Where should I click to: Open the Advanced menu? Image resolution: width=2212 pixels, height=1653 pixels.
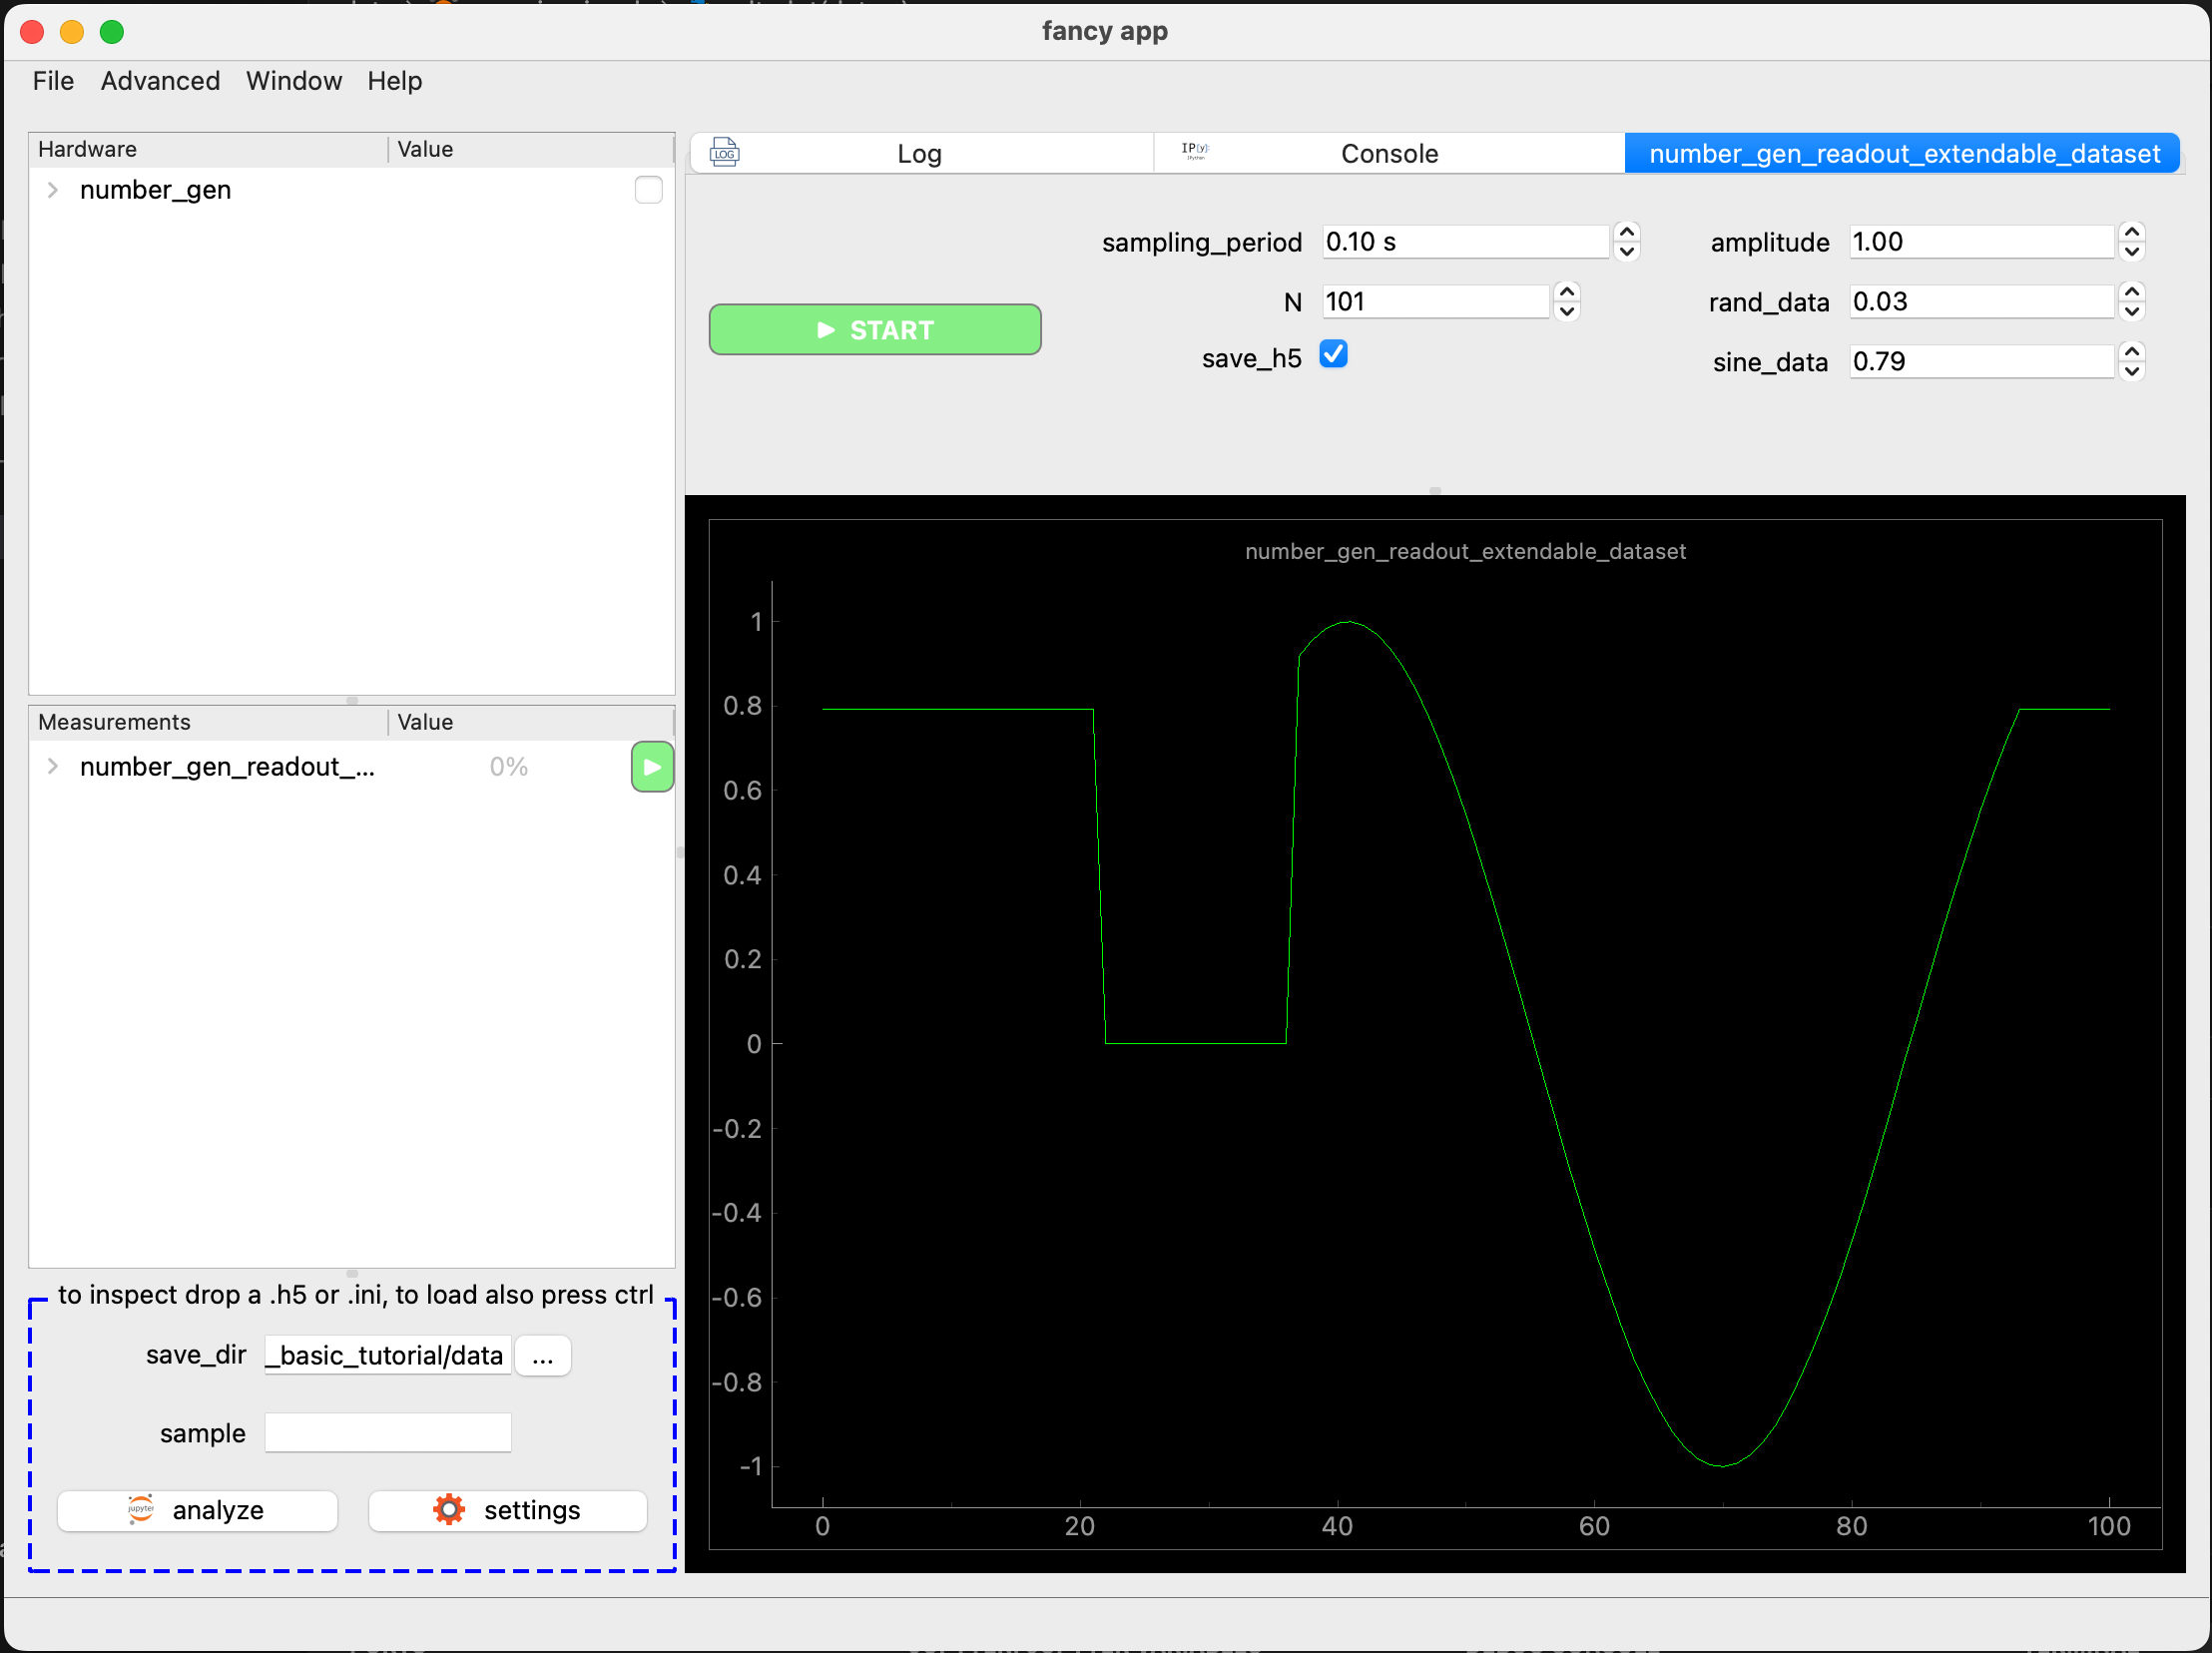[160, 81]
